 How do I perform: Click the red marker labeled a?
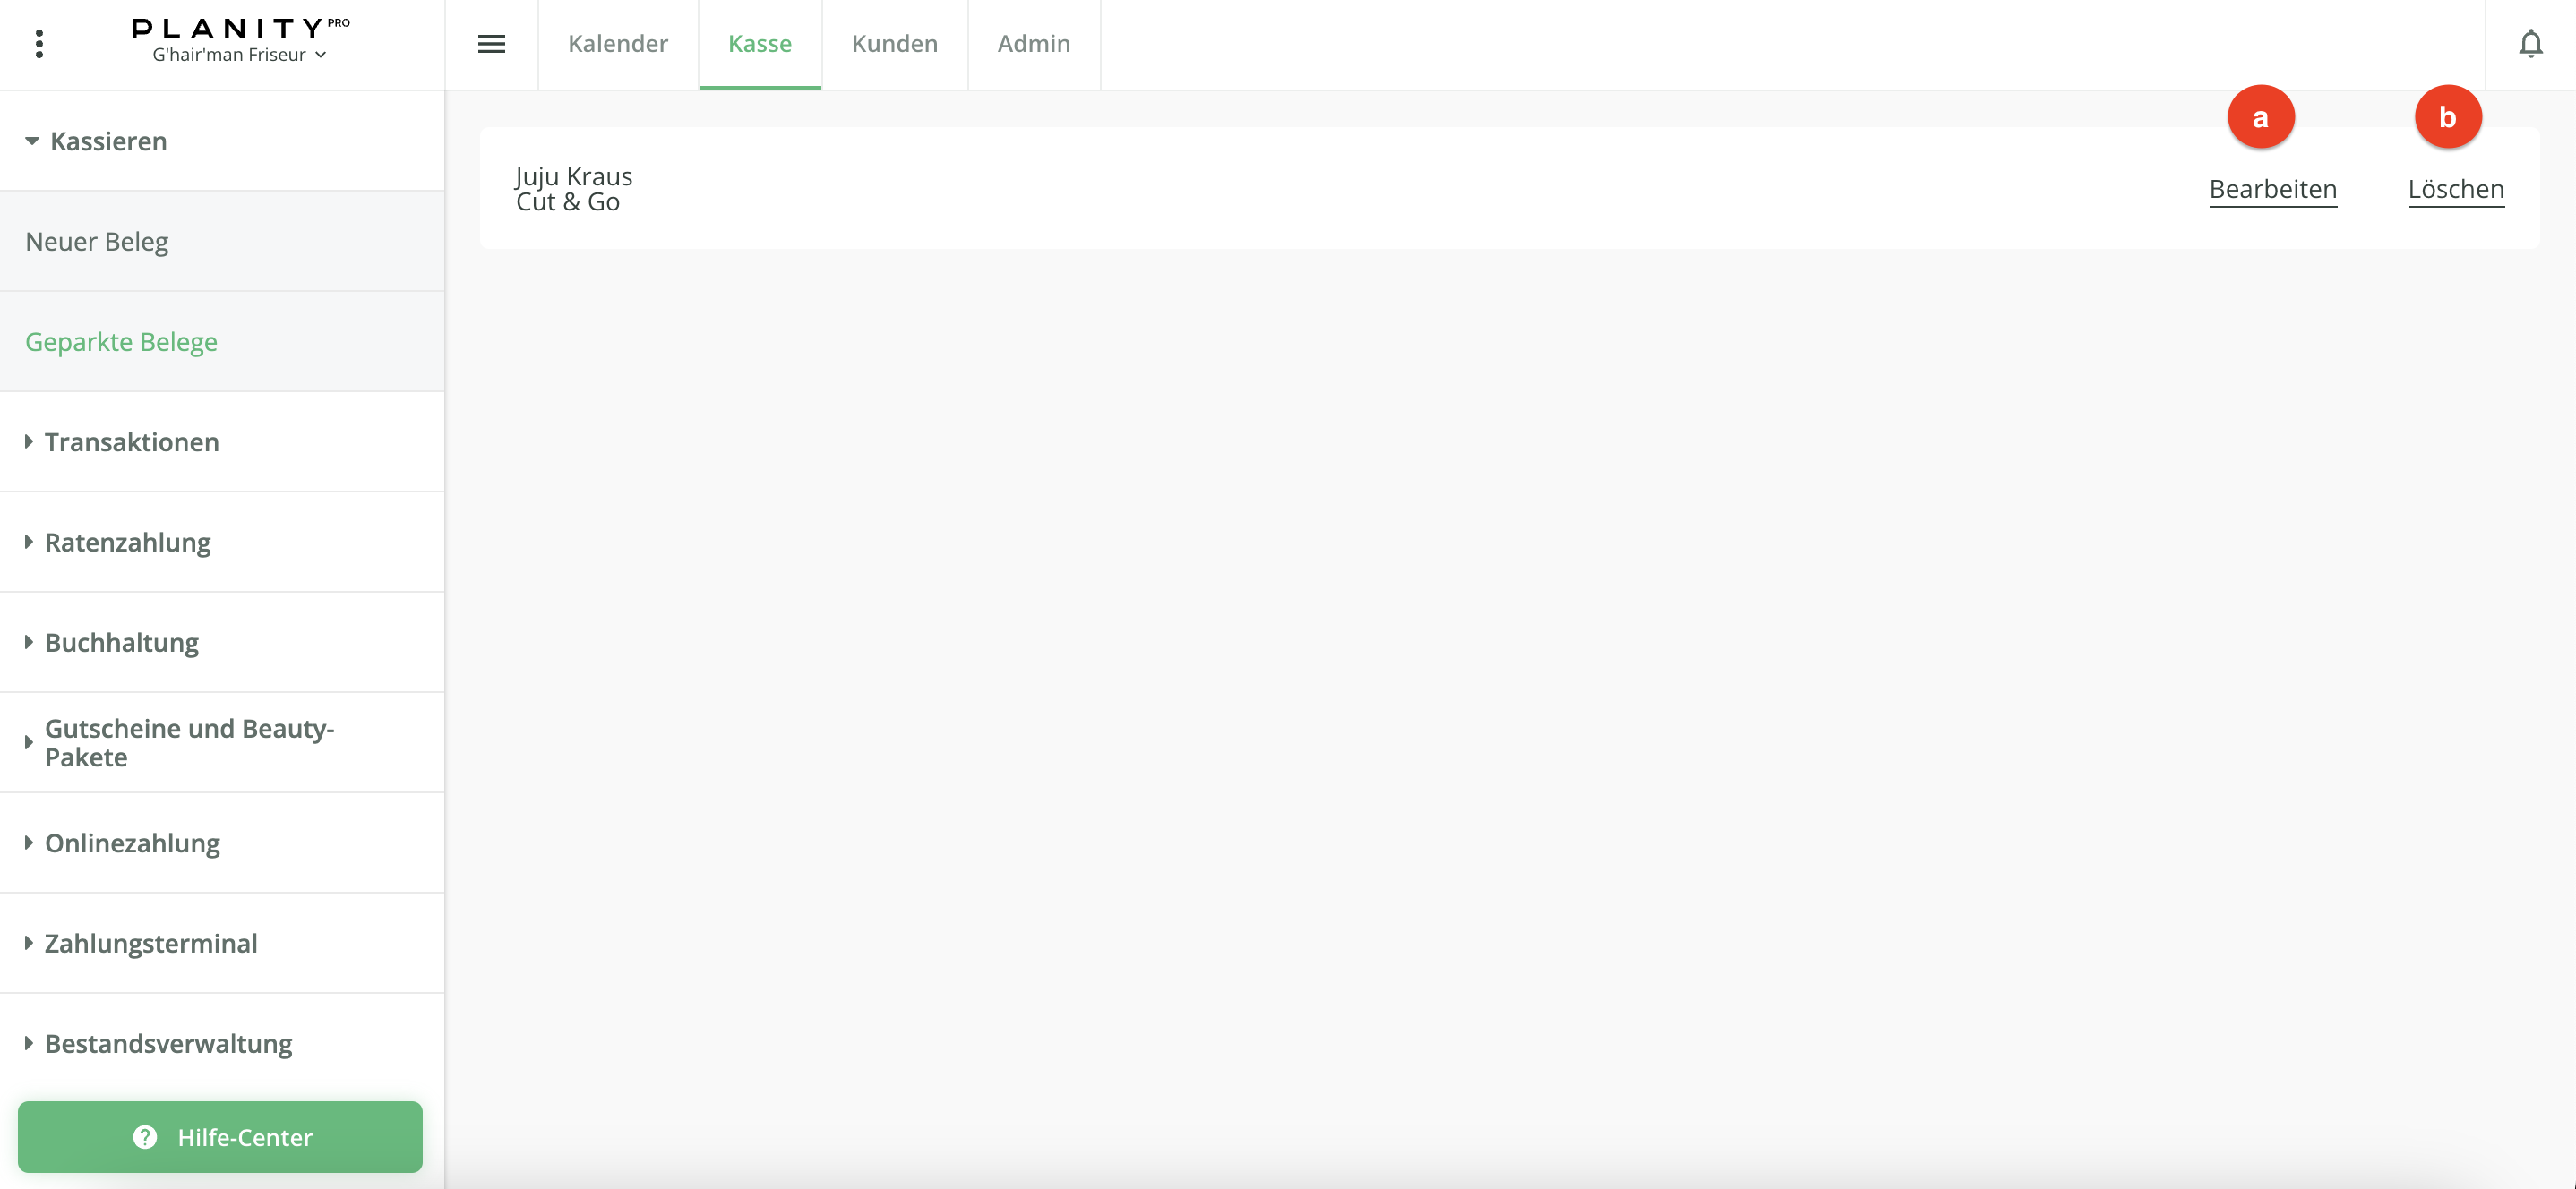pyautogui.click(x=2260, y=118)
